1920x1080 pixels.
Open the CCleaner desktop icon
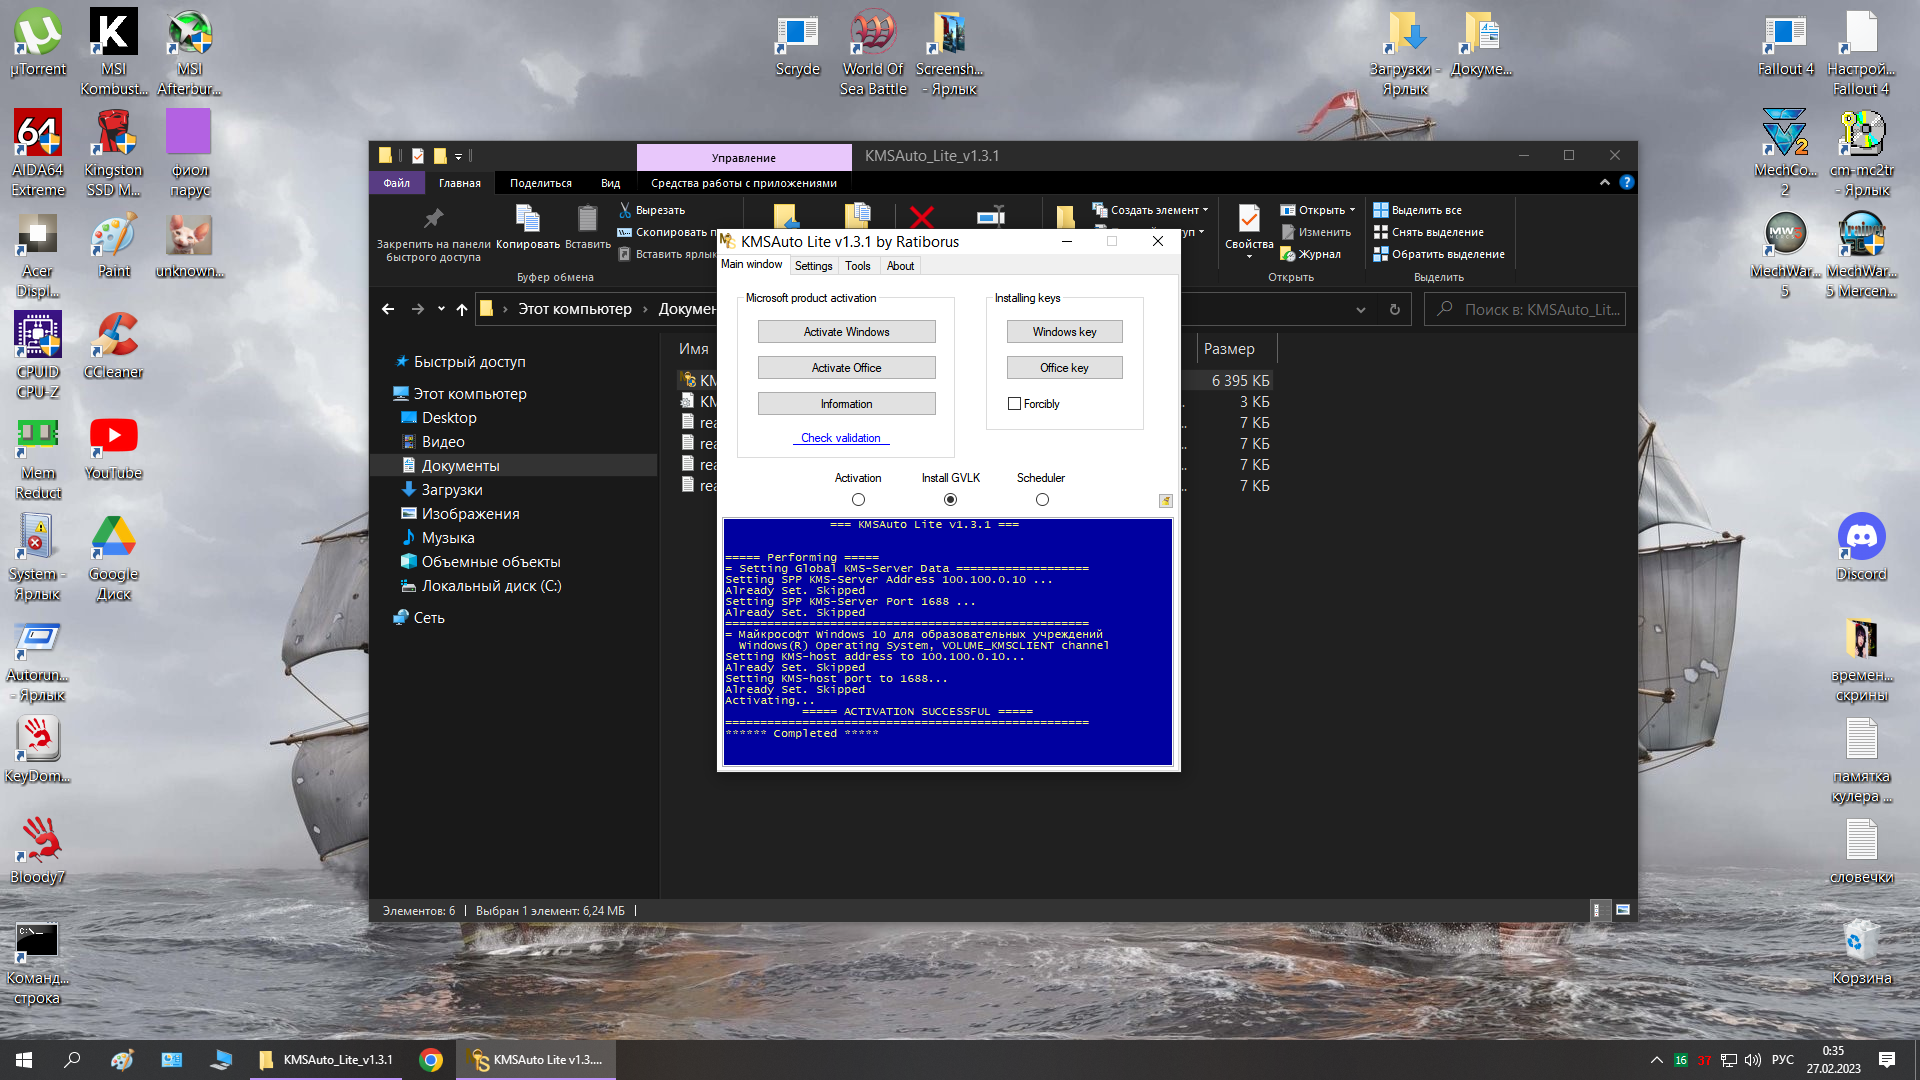pos(114,336)
